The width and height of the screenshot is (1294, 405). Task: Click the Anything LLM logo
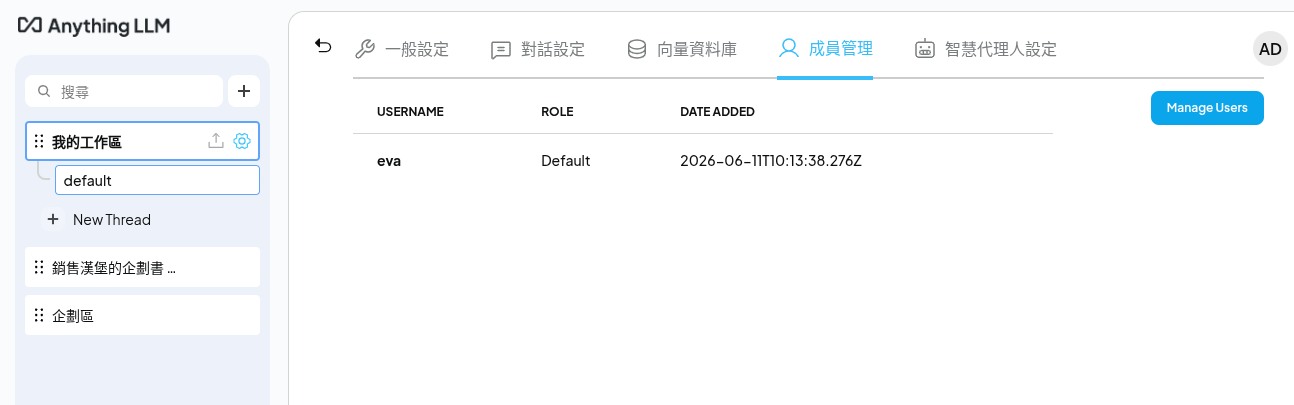click(x=93, y=24)
